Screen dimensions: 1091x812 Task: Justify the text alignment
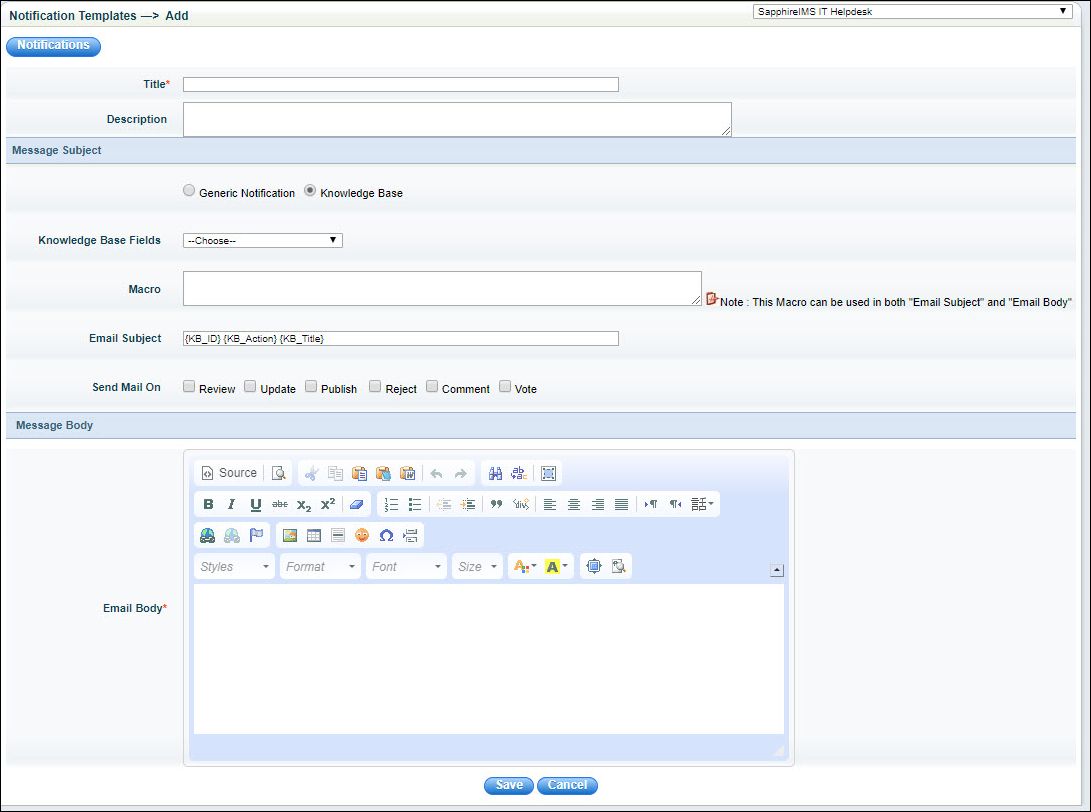[x=621, y=504]
